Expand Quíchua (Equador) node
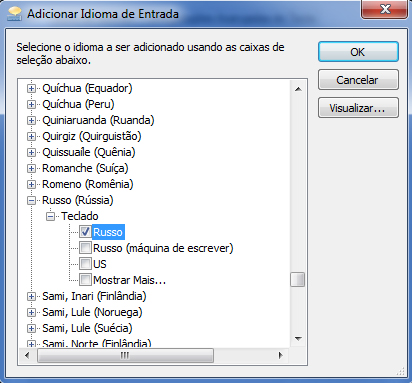Screen dimensions: 412x383 [x=31, y=88]
